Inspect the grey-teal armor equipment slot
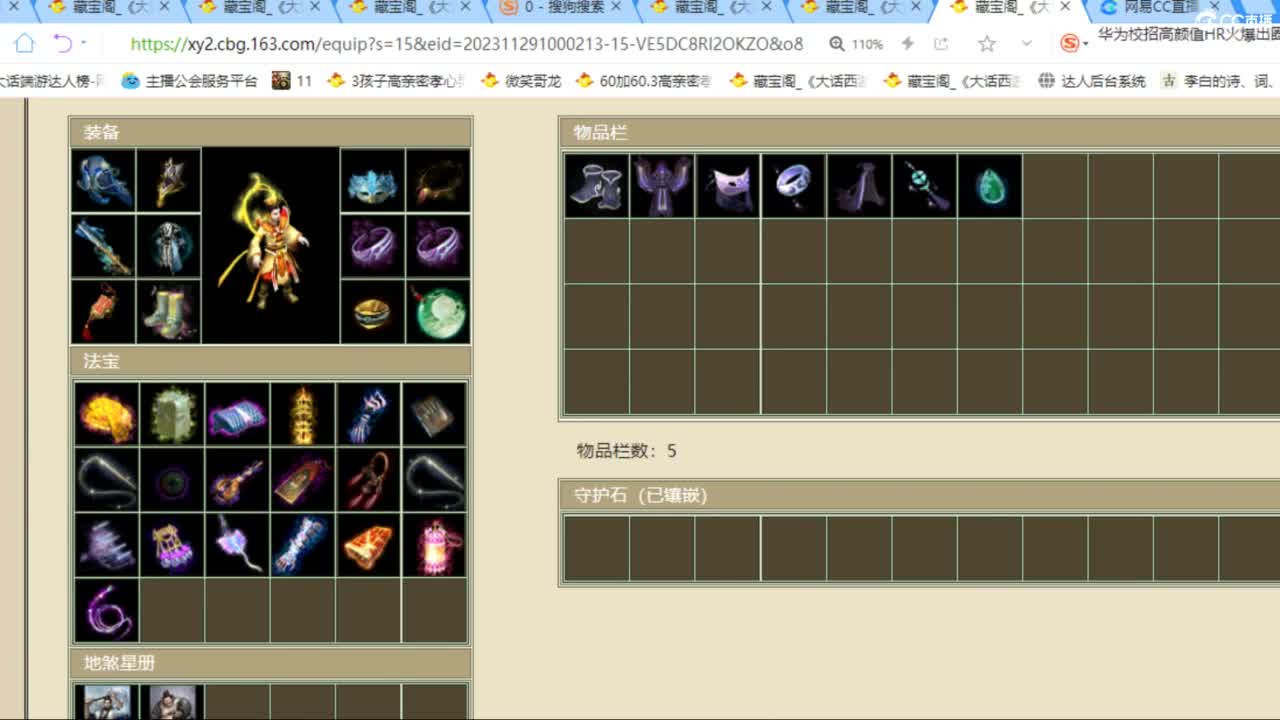Screen dimensions: 1280x720 (x=169, y=246)
